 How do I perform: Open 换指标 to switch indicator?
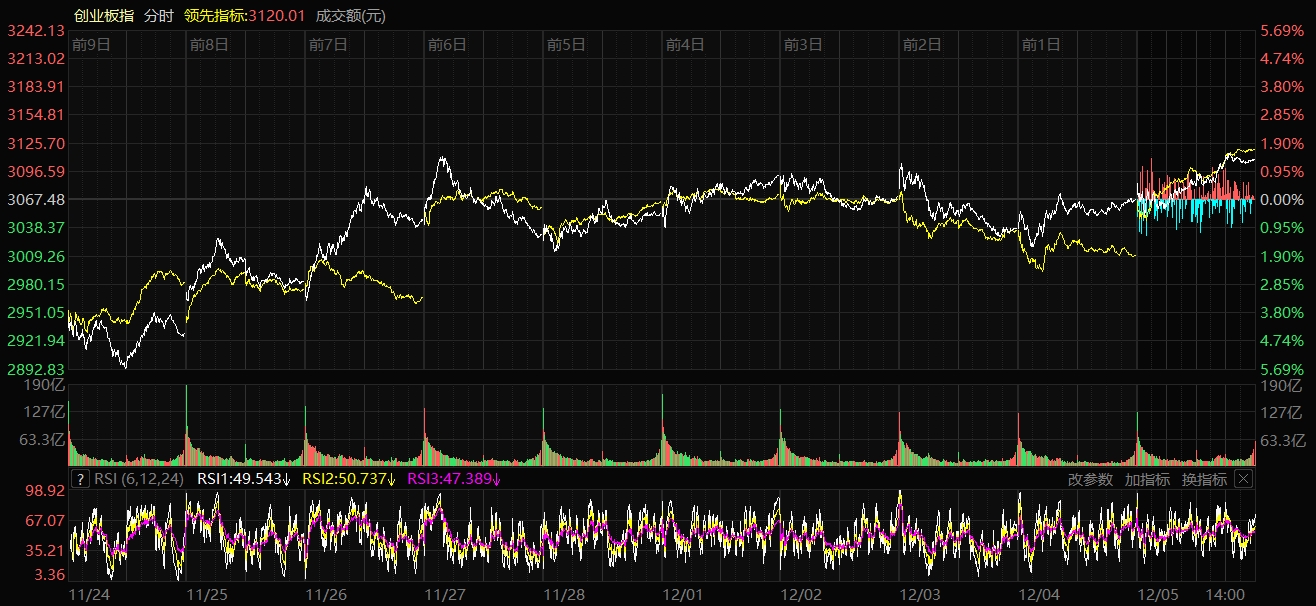coord(1204,479)
